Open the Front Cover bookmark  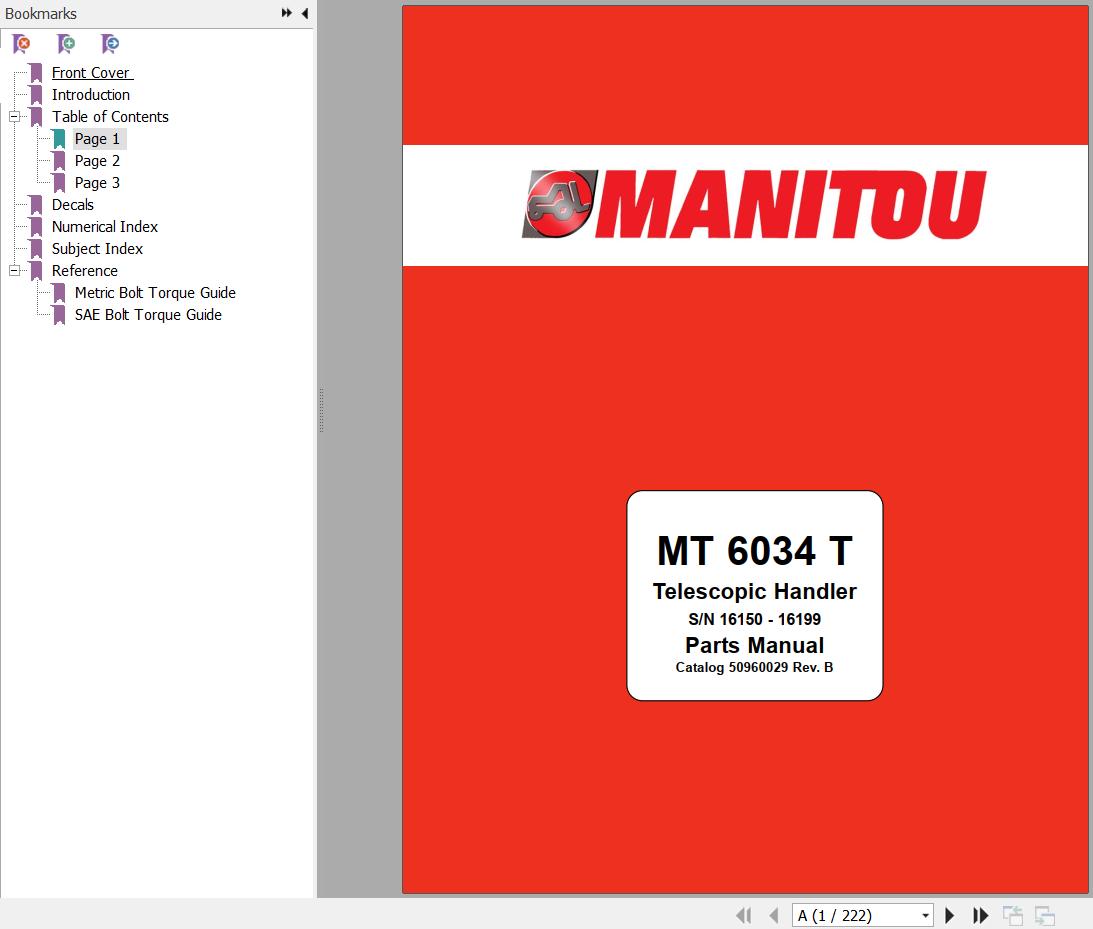point(91,72)
